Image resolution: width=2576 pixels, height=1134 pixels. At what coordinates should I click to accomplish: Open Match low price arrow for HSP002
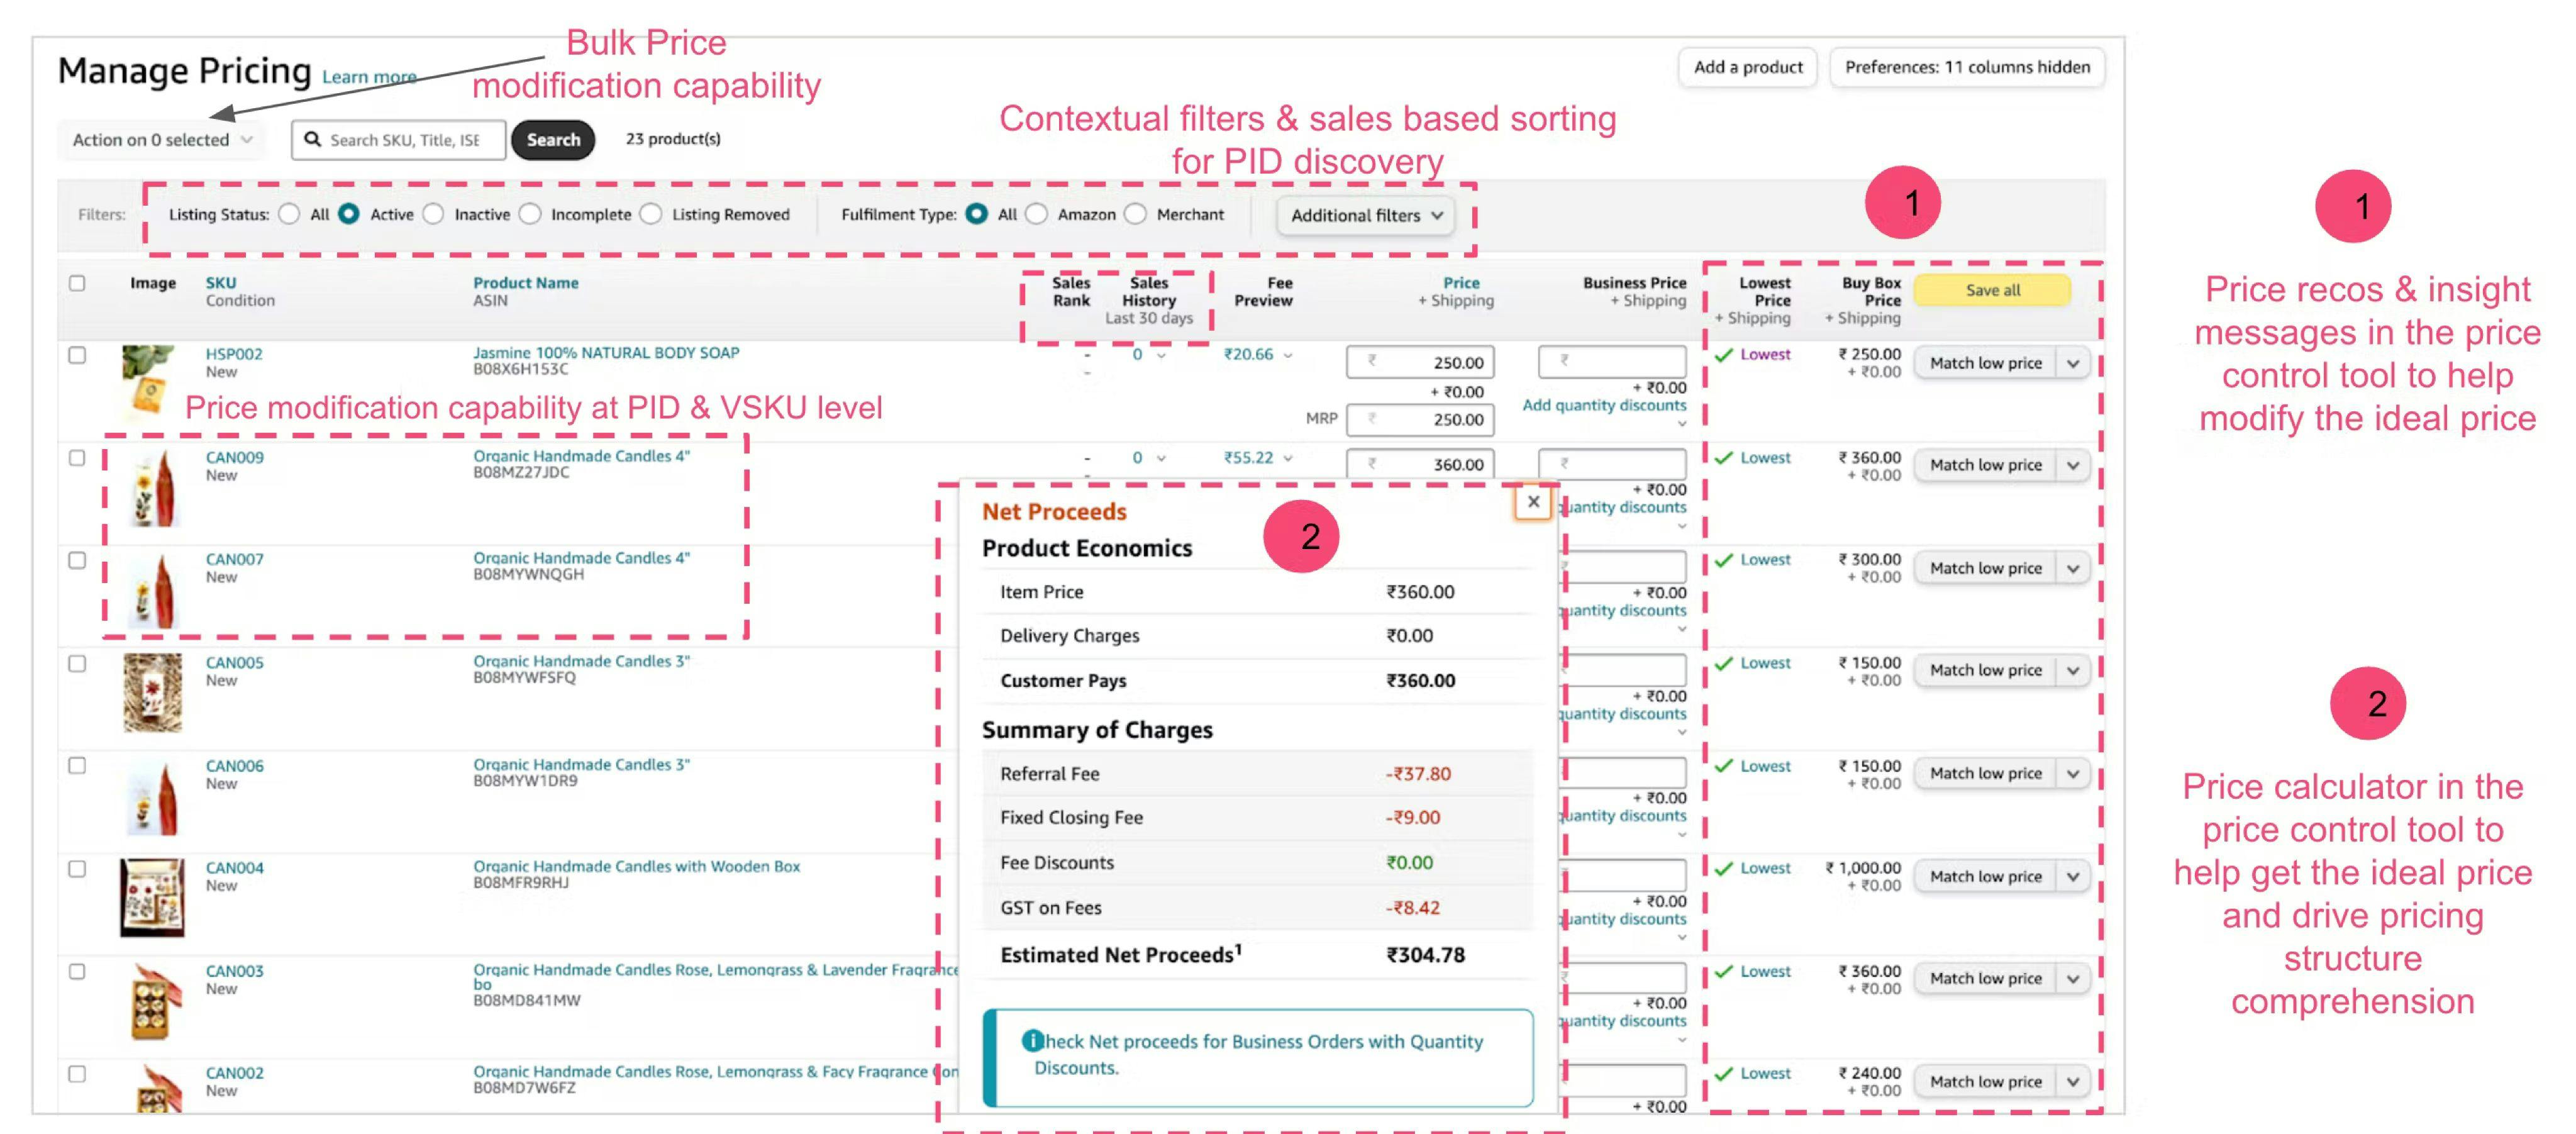[2073, 363]
